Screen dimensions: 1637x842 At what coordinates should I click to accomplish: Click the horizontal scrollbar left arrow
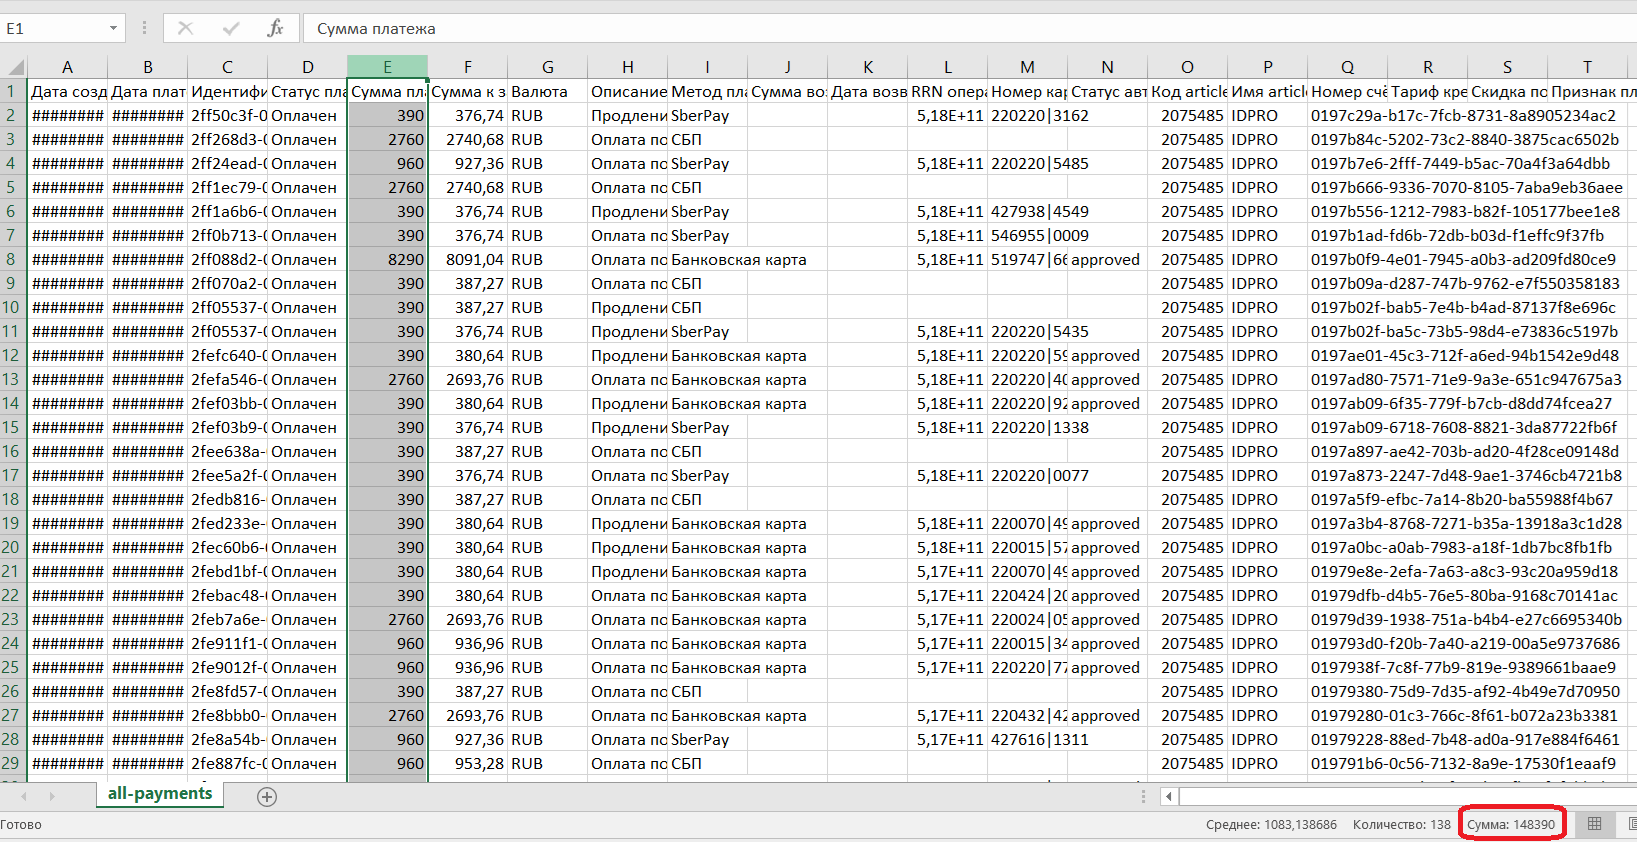[1168, 797]
